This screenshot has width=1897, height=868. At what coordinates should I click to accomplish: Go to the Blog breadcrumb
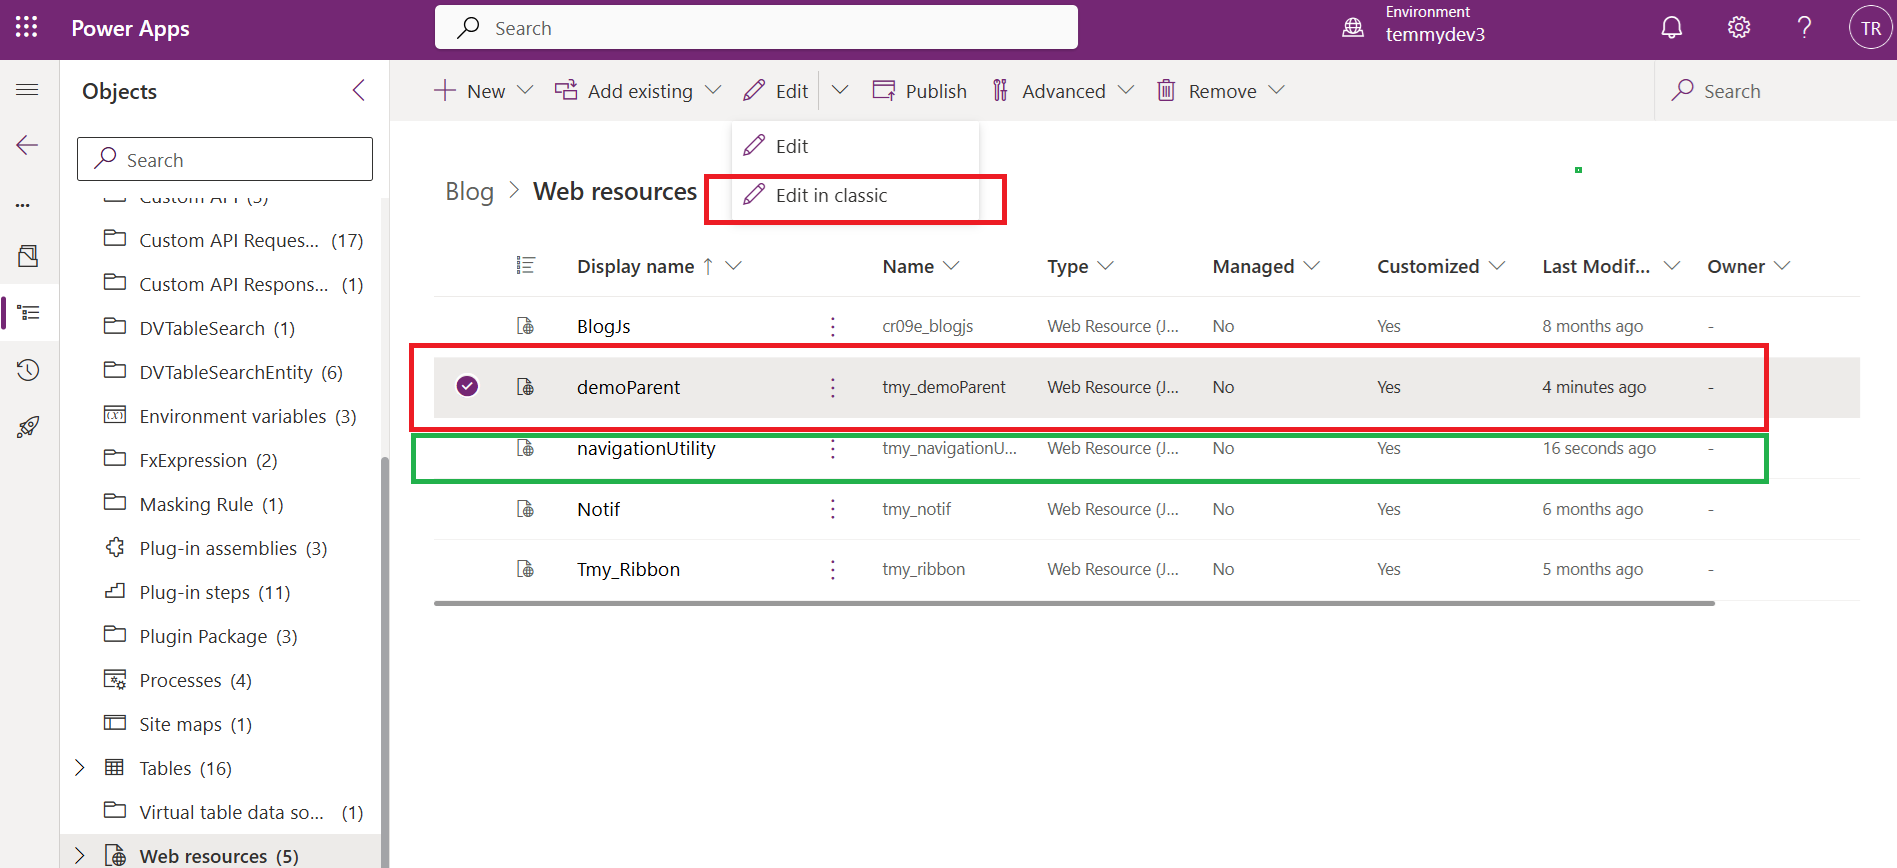pyautogui.click(x=469, y=191)
